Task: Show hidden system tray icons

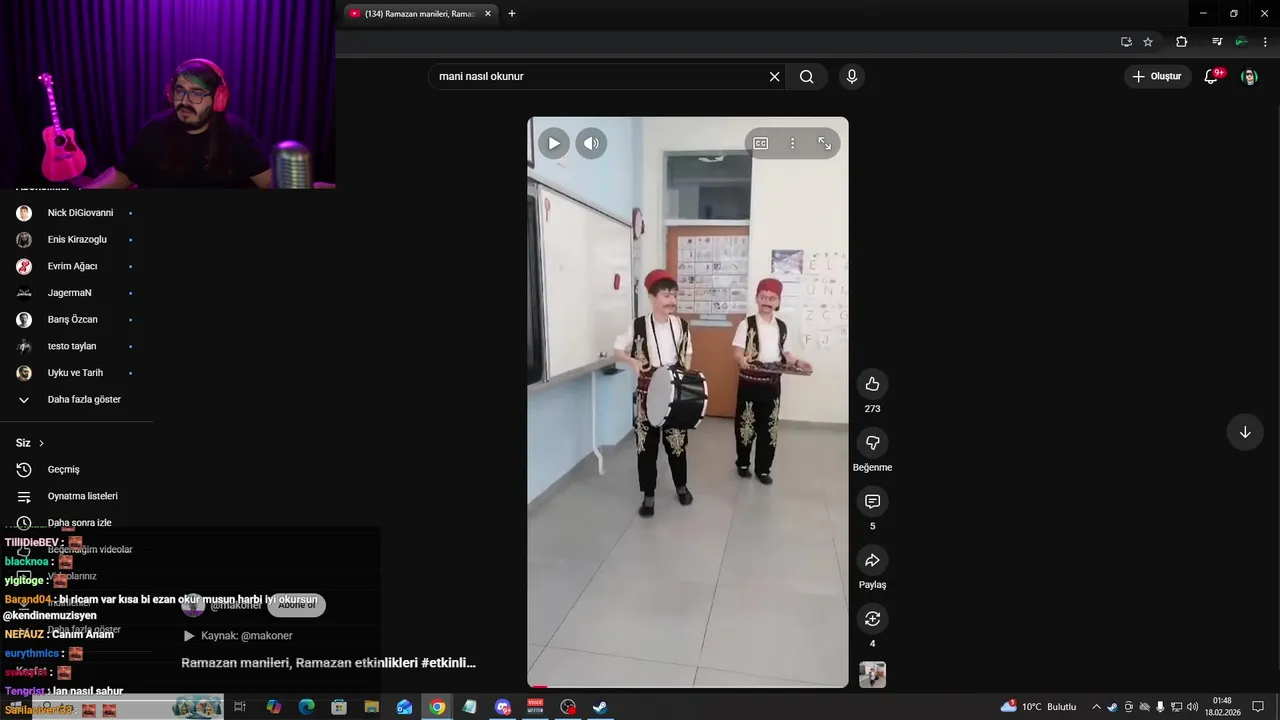Action: 1096,707
